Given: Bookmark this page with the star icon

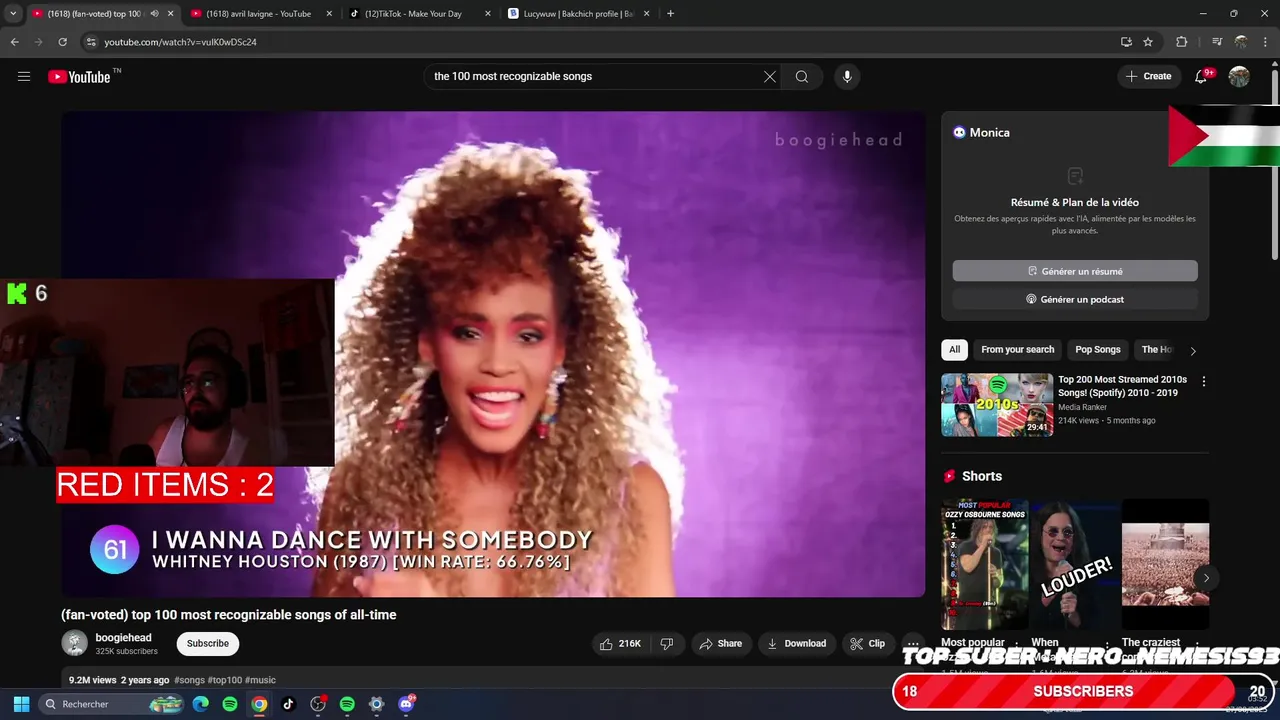Looking at the screenshot, I should point(1148,42).
